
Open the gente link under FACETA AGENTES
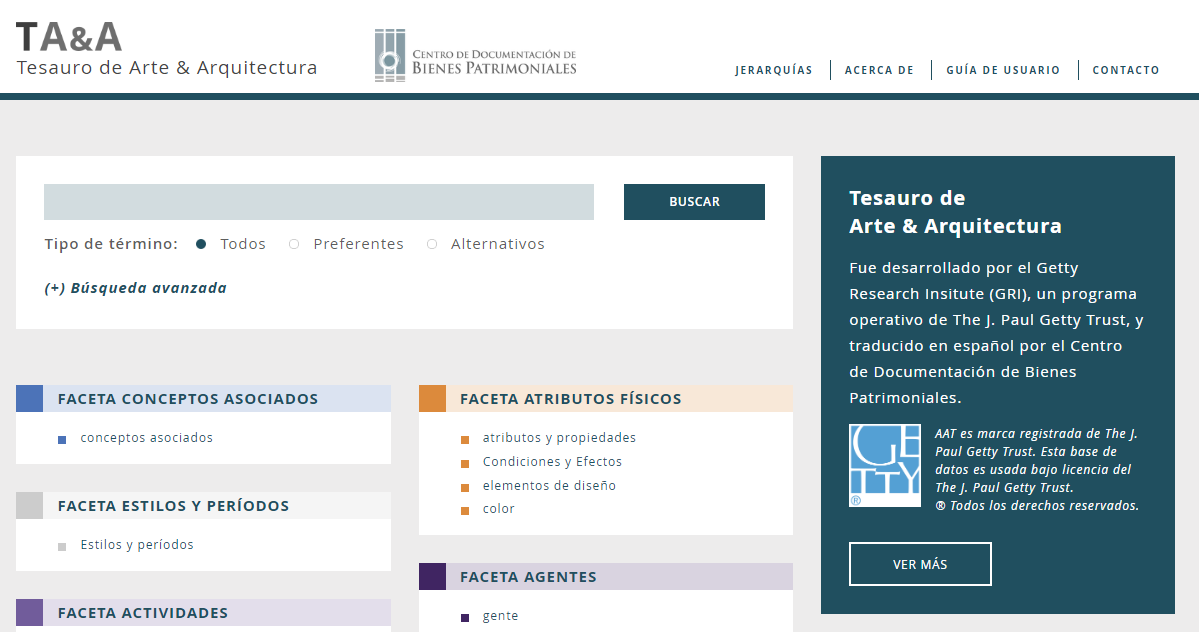[500, 615]
